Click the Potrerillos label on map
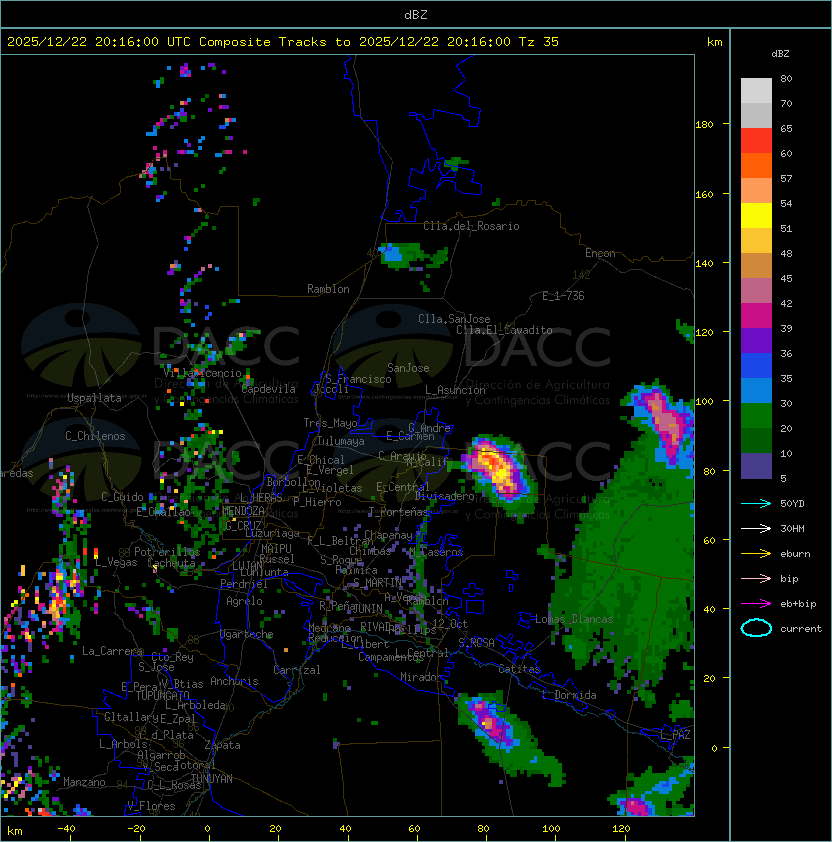832x842 pixels. (167, 552)
